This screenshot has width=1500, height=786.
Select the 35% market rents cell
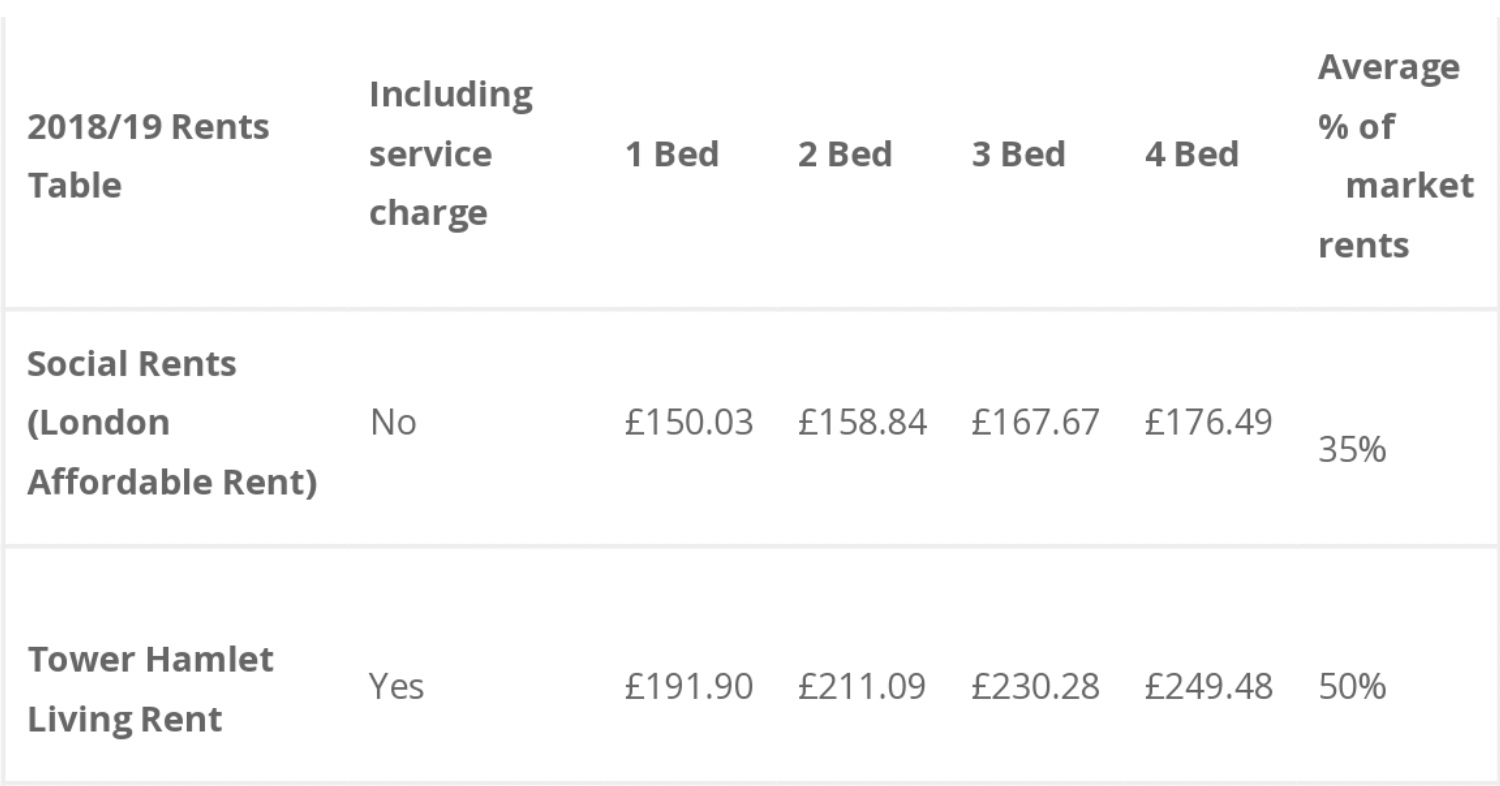[x=1352, y=450]
